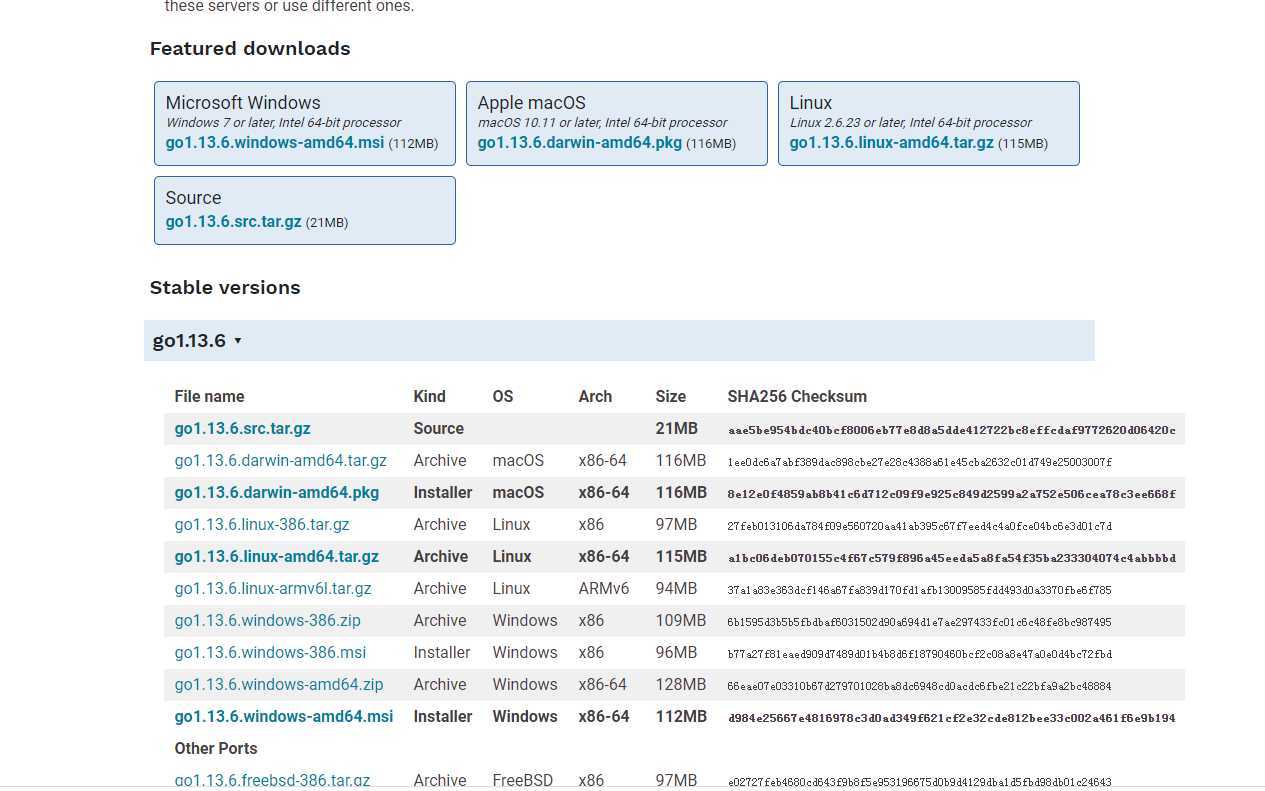
Task: Click the "Source" title in the featured box
Action: pyautogui.click(x=194, y=198)
